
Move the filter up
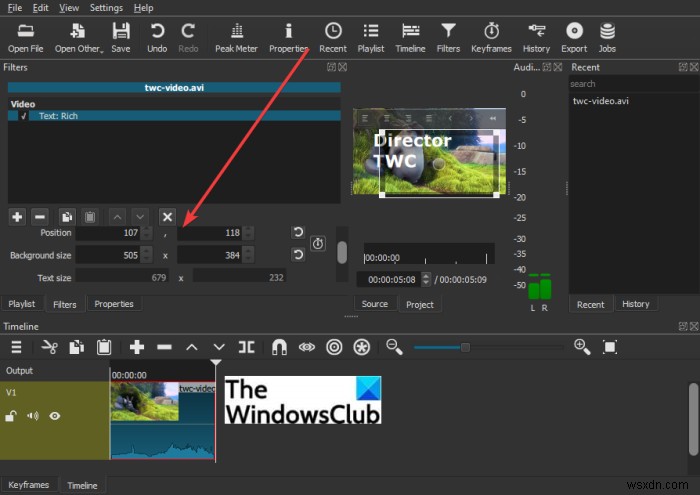(117, 217)
